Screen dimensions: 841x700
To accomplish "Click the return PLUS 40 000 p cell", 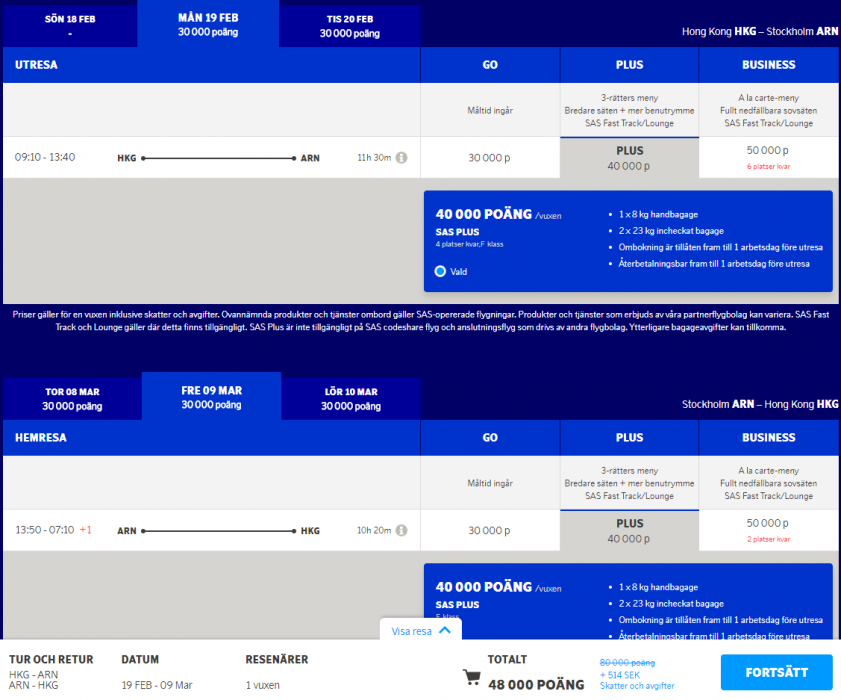I will (629, 531).
